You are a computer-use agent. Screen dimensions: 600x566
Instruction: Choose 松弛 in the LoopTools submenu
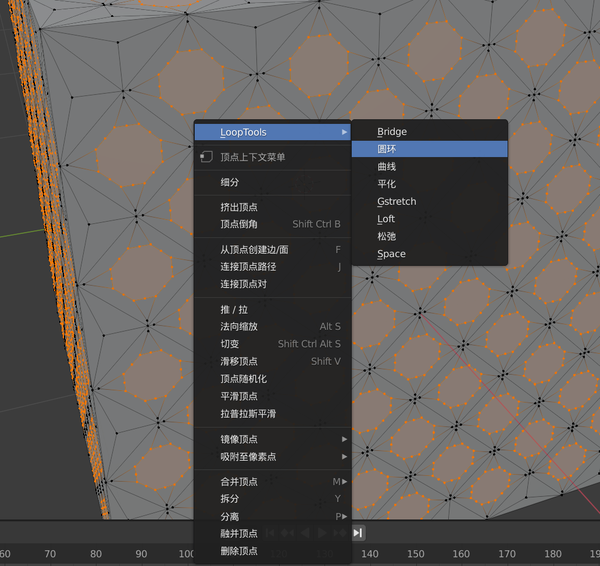click(429, 236)
